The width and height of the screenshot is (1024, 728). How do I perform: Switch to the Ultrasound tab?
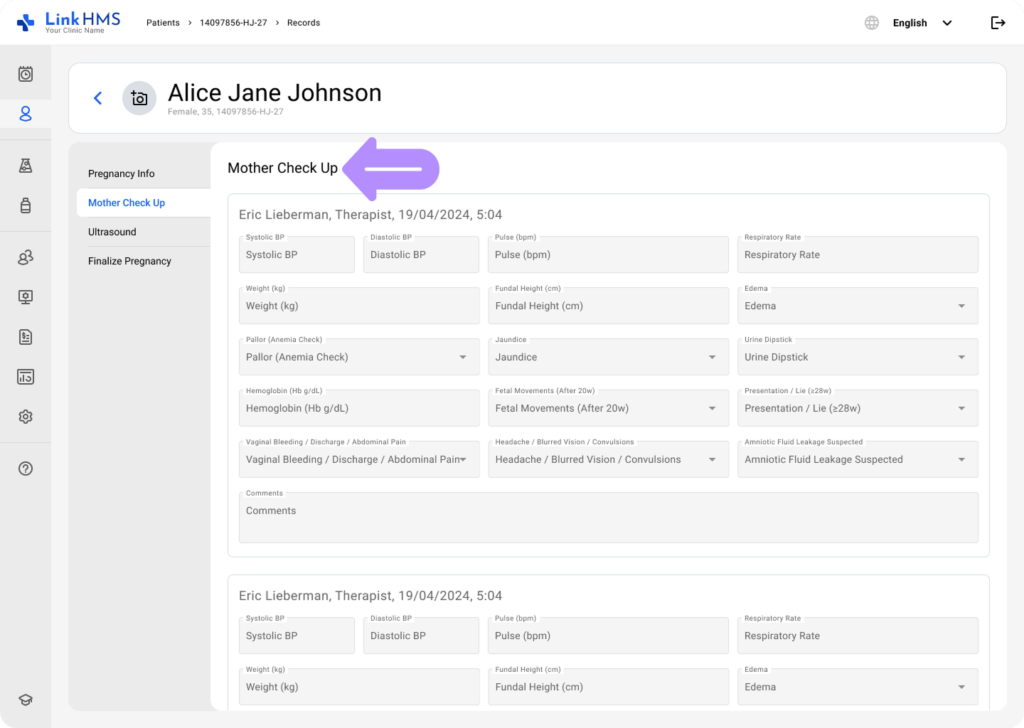(x=112, y=232)
